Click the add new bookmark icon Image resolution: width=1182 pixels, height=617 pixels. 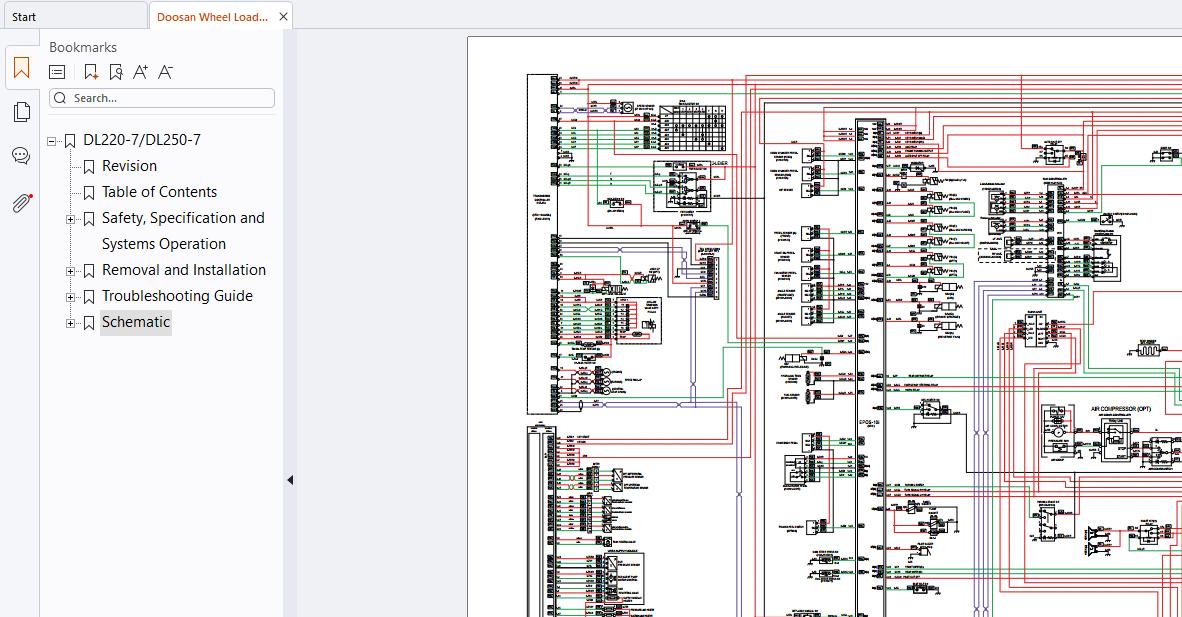coord(91,72)
